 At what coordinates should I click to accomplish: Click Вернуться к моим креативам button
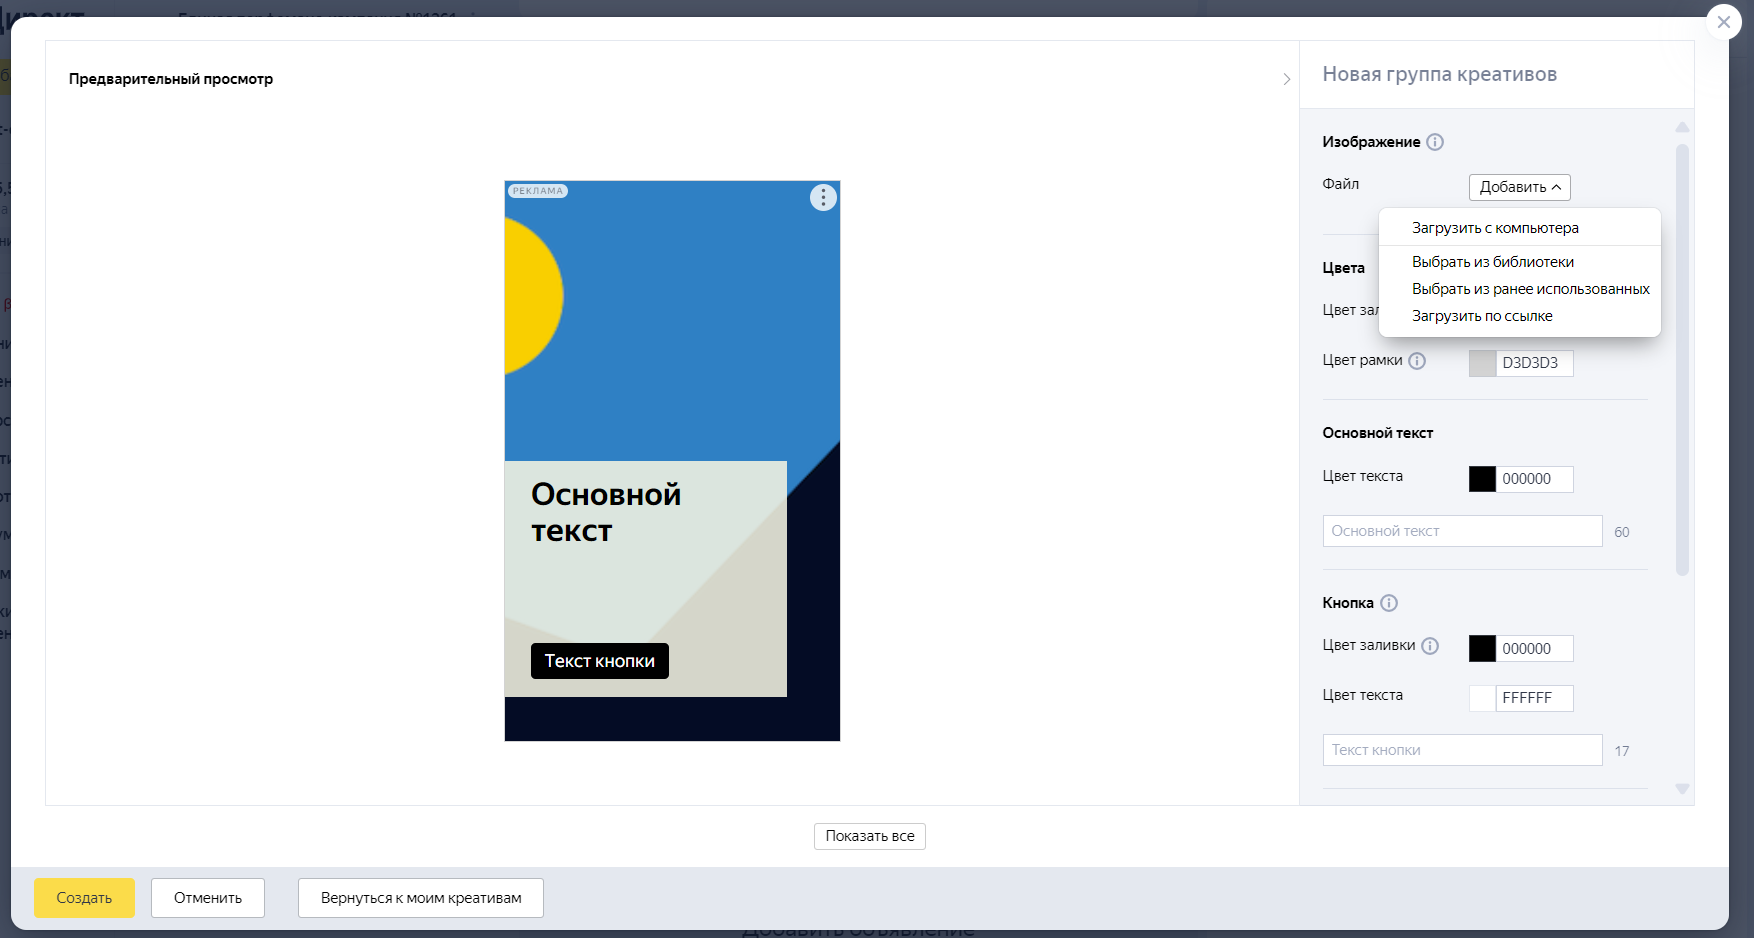(x=421, y=898)
